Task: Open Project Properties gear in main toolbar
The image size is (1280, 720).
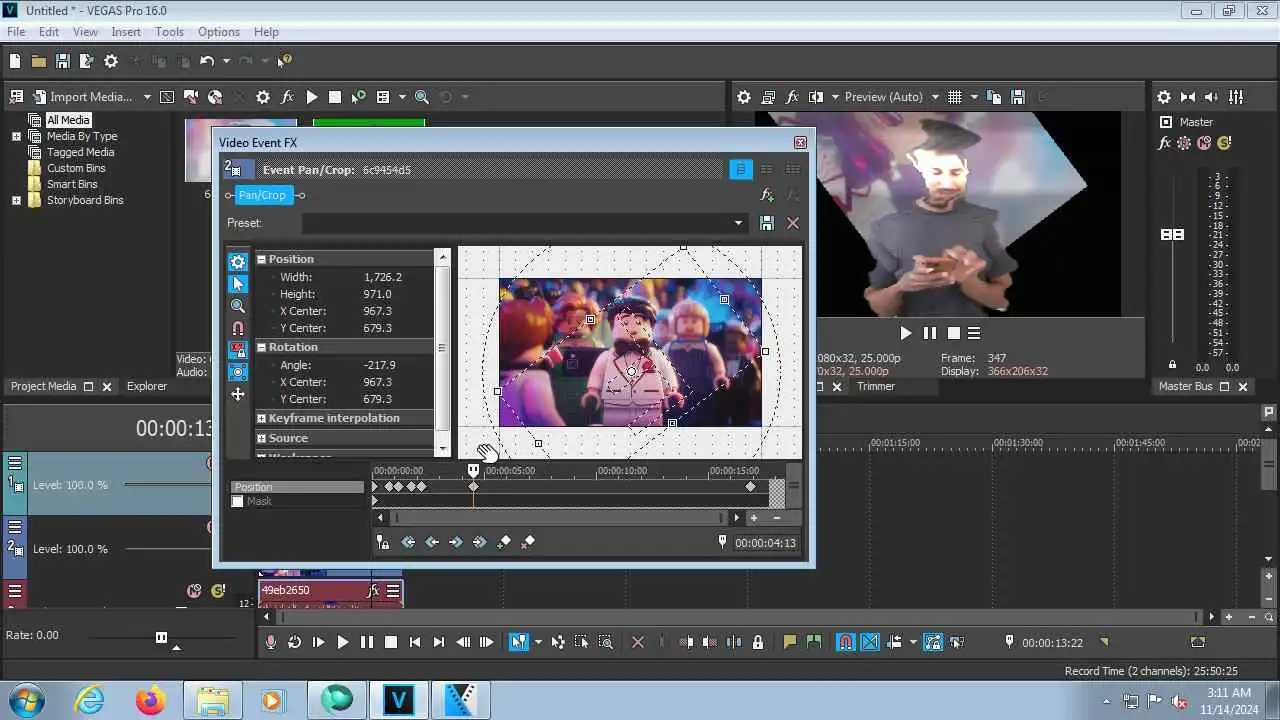Action: (x=111, y=61)
